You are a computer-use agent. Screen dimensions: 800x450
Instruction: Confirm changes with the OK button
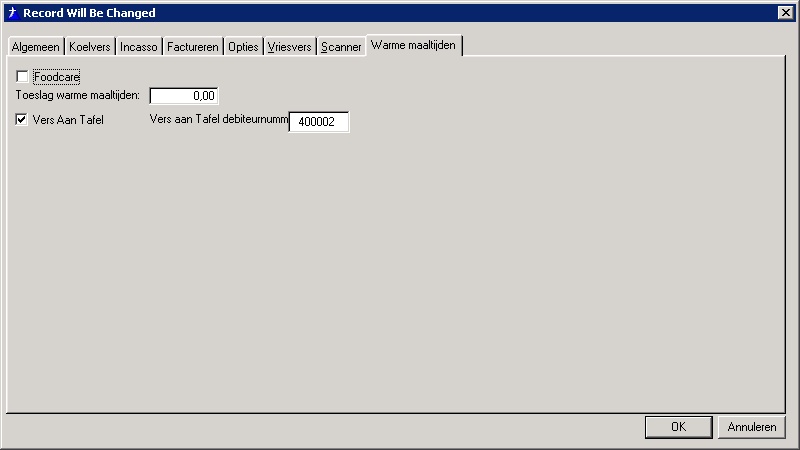(679, 427)
